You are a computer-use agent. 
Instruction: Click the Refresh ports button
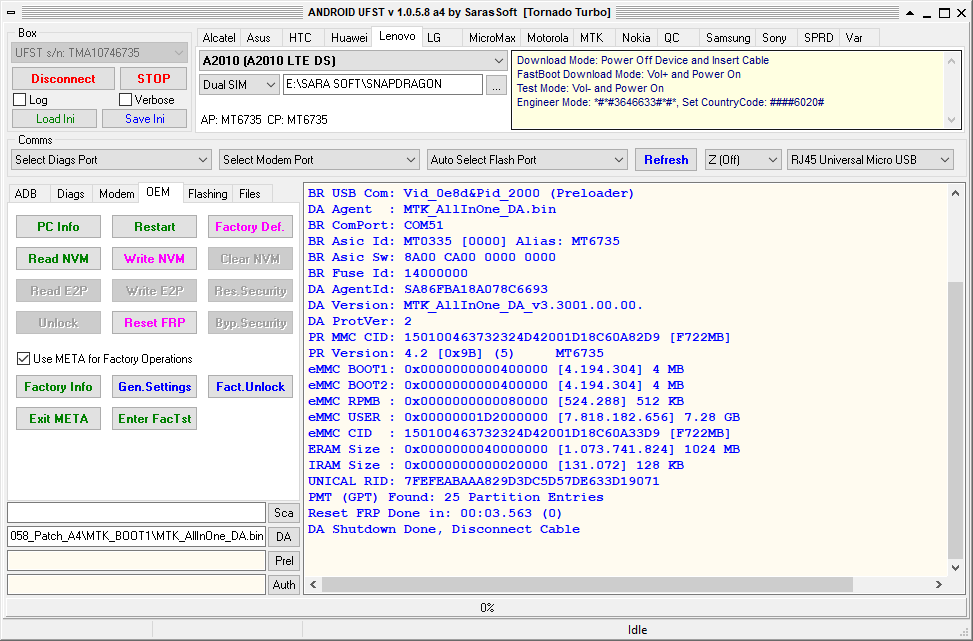[666, 159]
